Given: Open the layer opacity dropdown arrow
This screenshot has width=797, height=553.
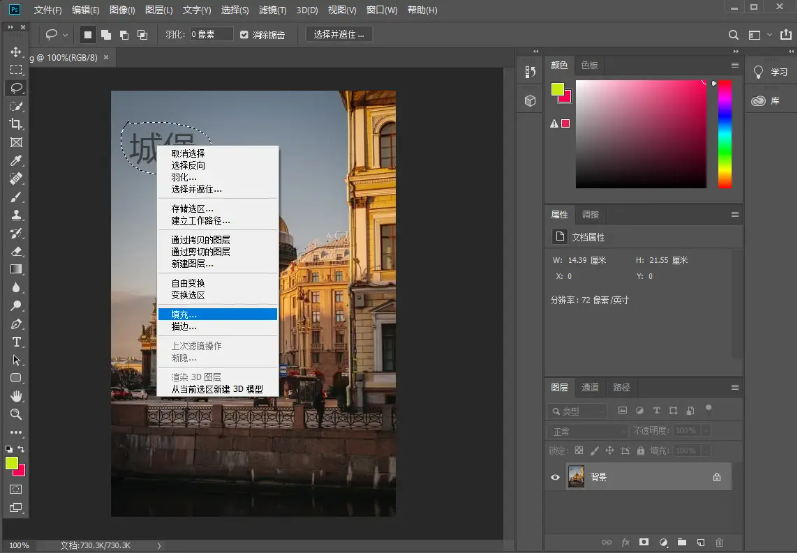Looking at the screenshot, I should click(706, 431).
